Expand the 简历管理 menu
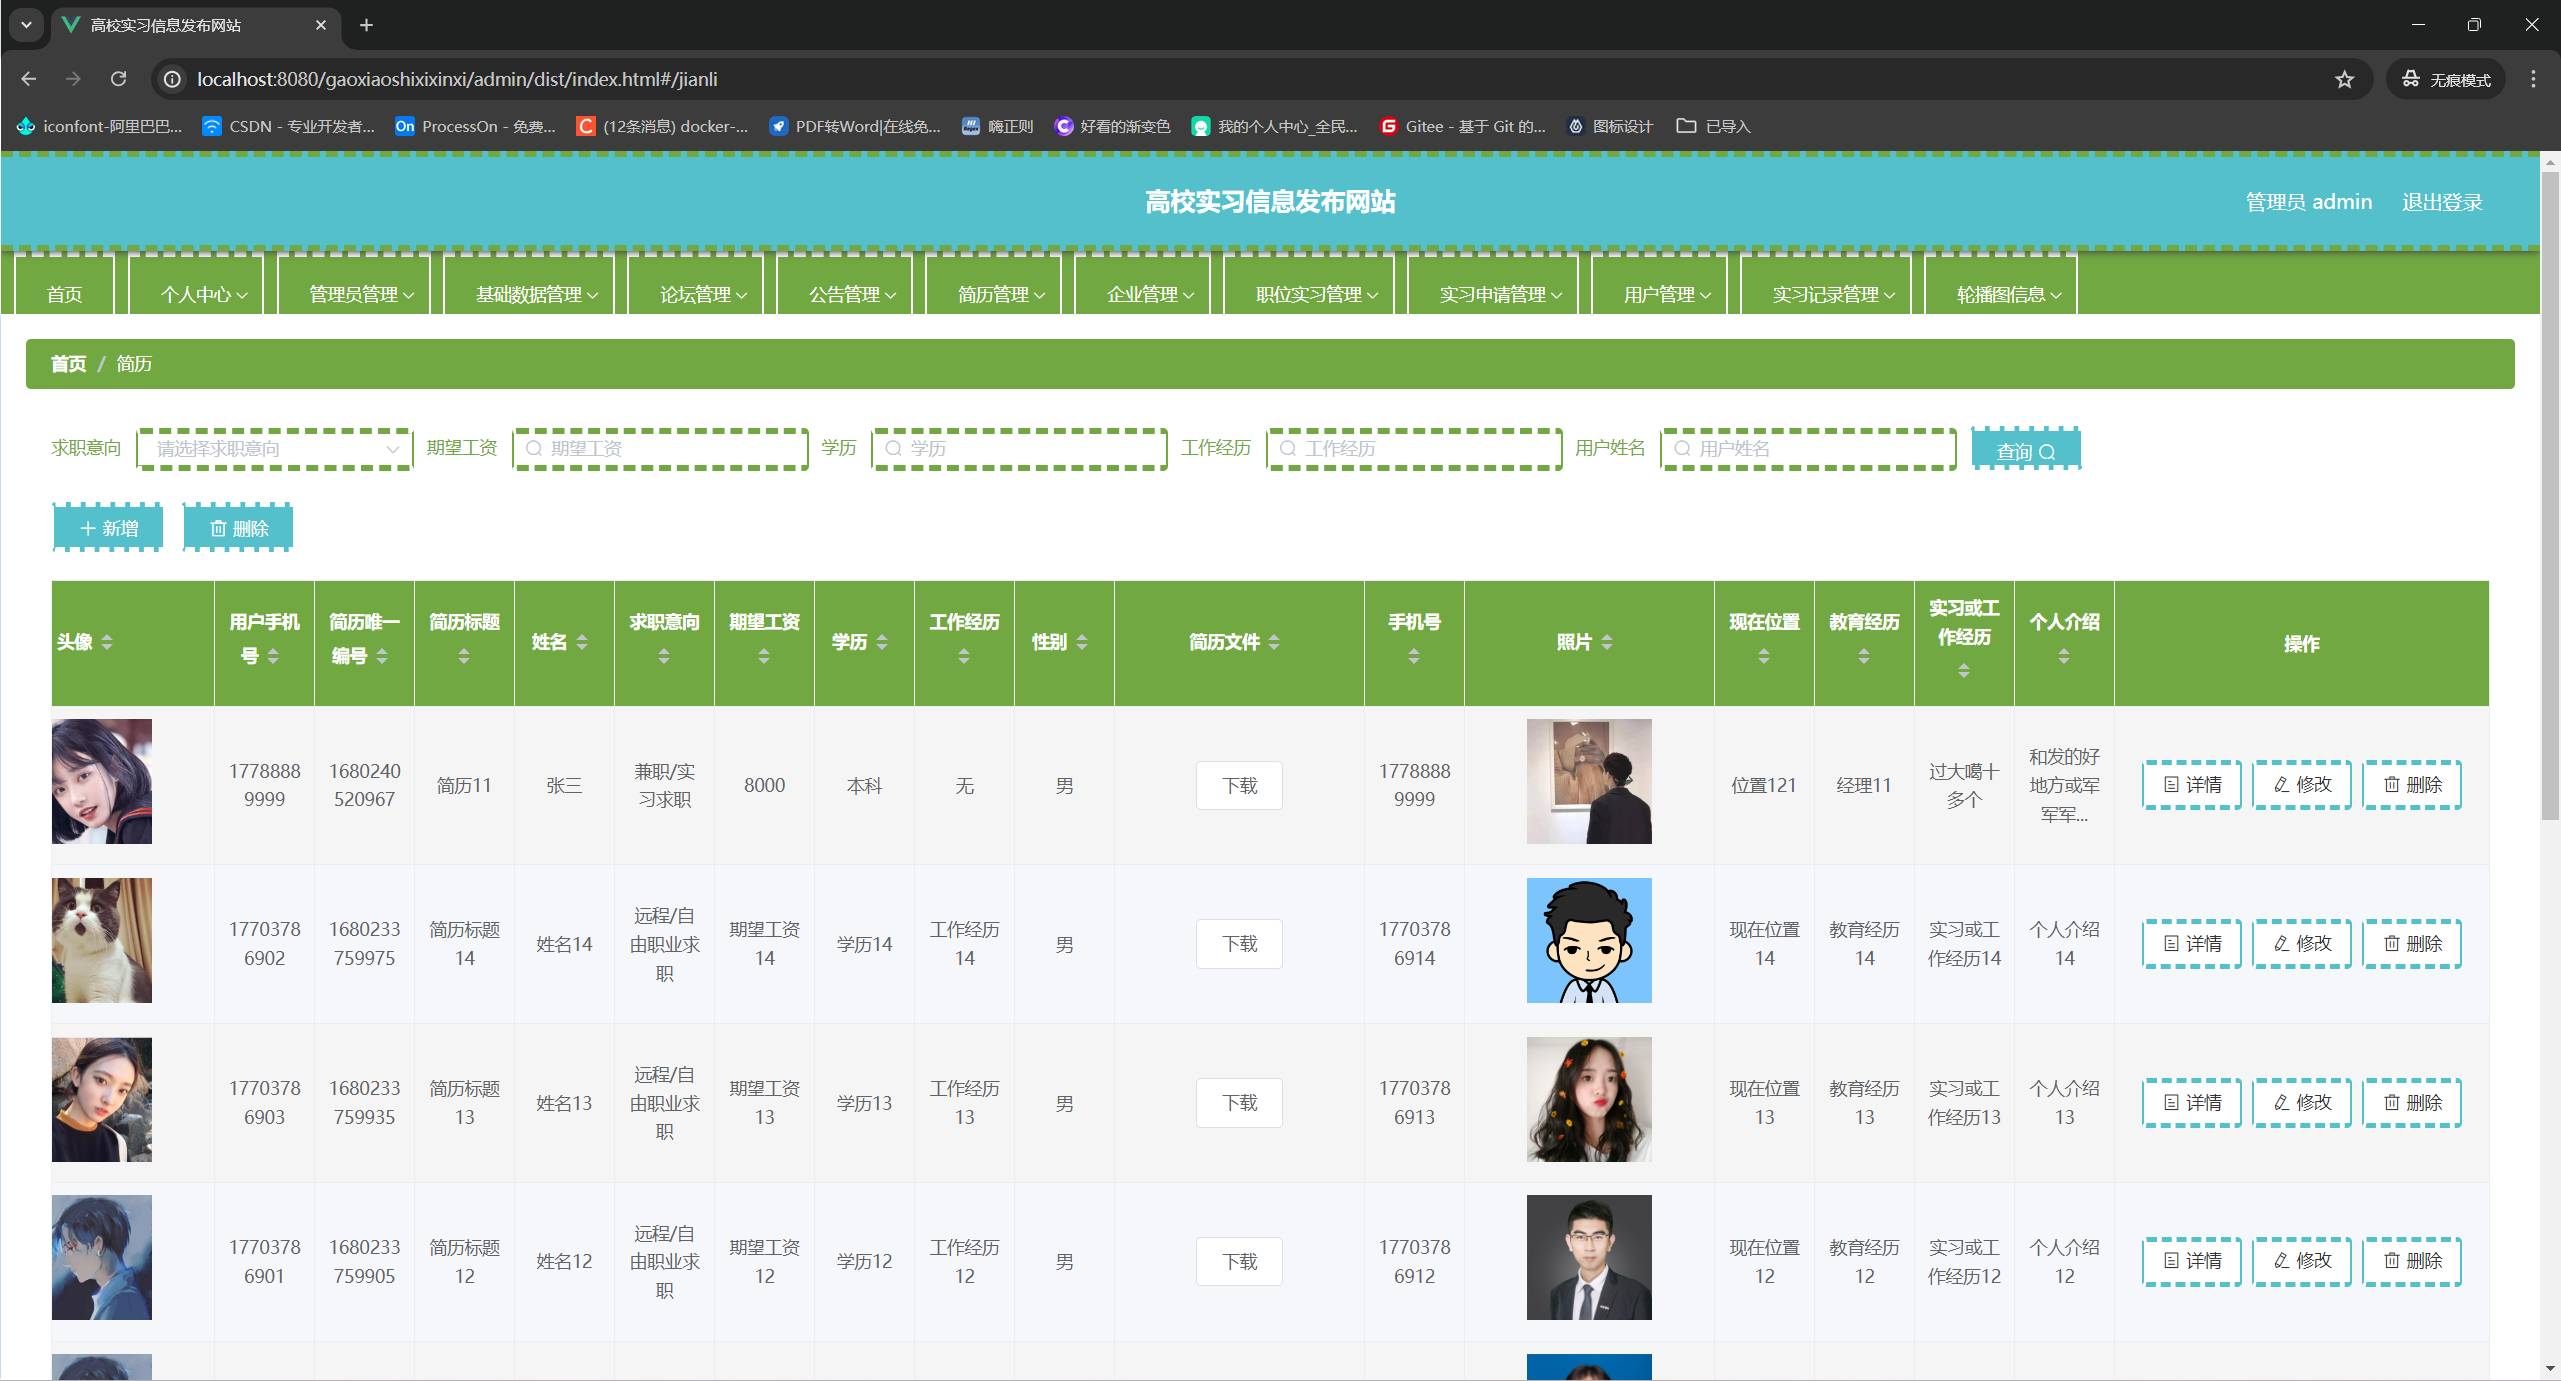Screen dimensions: 2561x1381 (1001, 294)
